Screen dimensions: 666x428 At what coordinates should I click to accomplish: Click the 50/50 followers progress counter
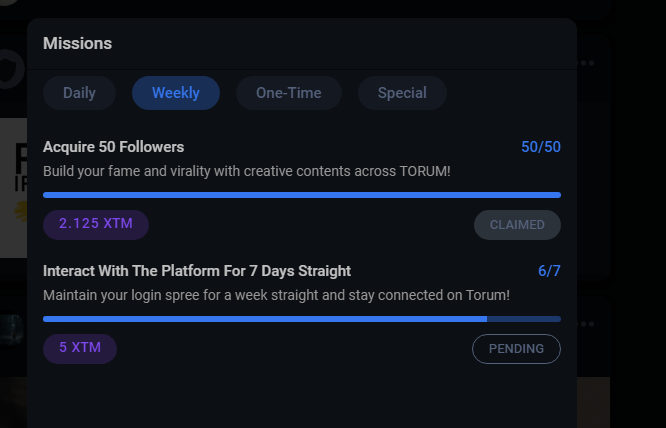pos(541,147)
